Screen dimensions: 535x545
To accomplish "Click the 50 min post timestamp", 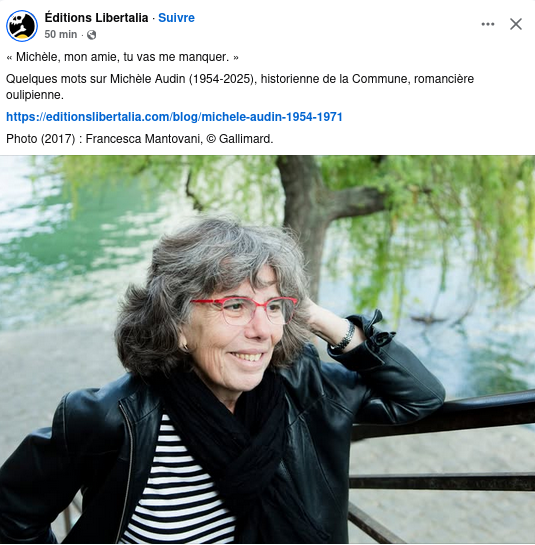I will coord(61,34).
